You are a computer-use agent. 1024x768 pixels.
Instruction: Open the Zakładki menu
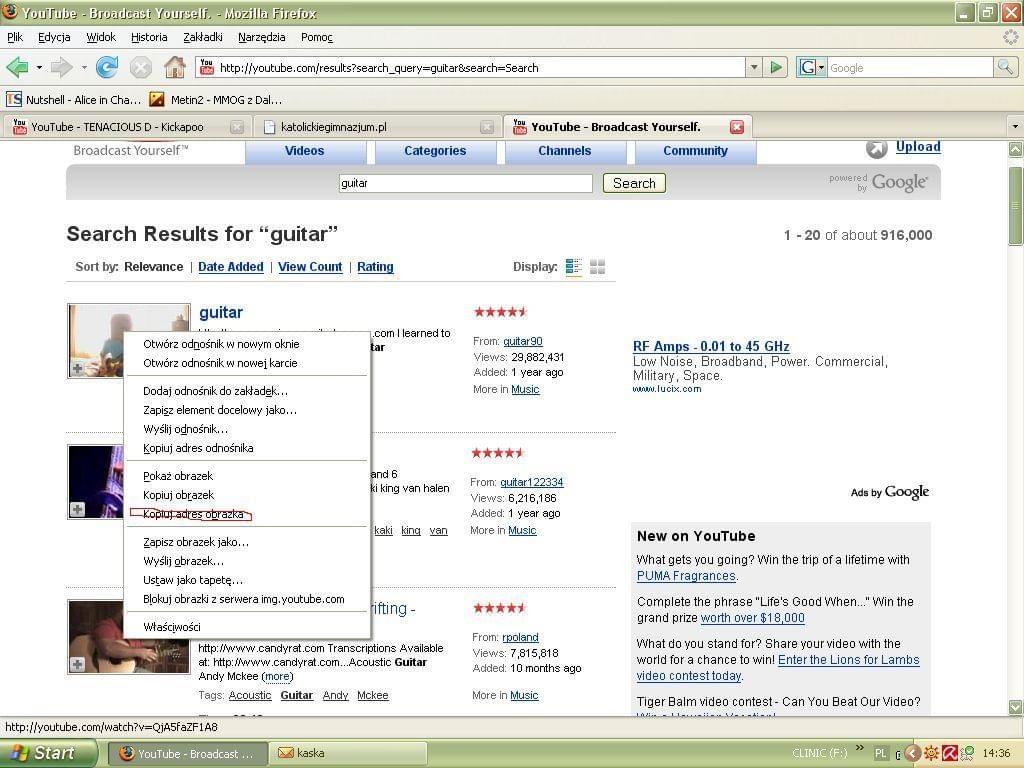[x=203, y=37]
